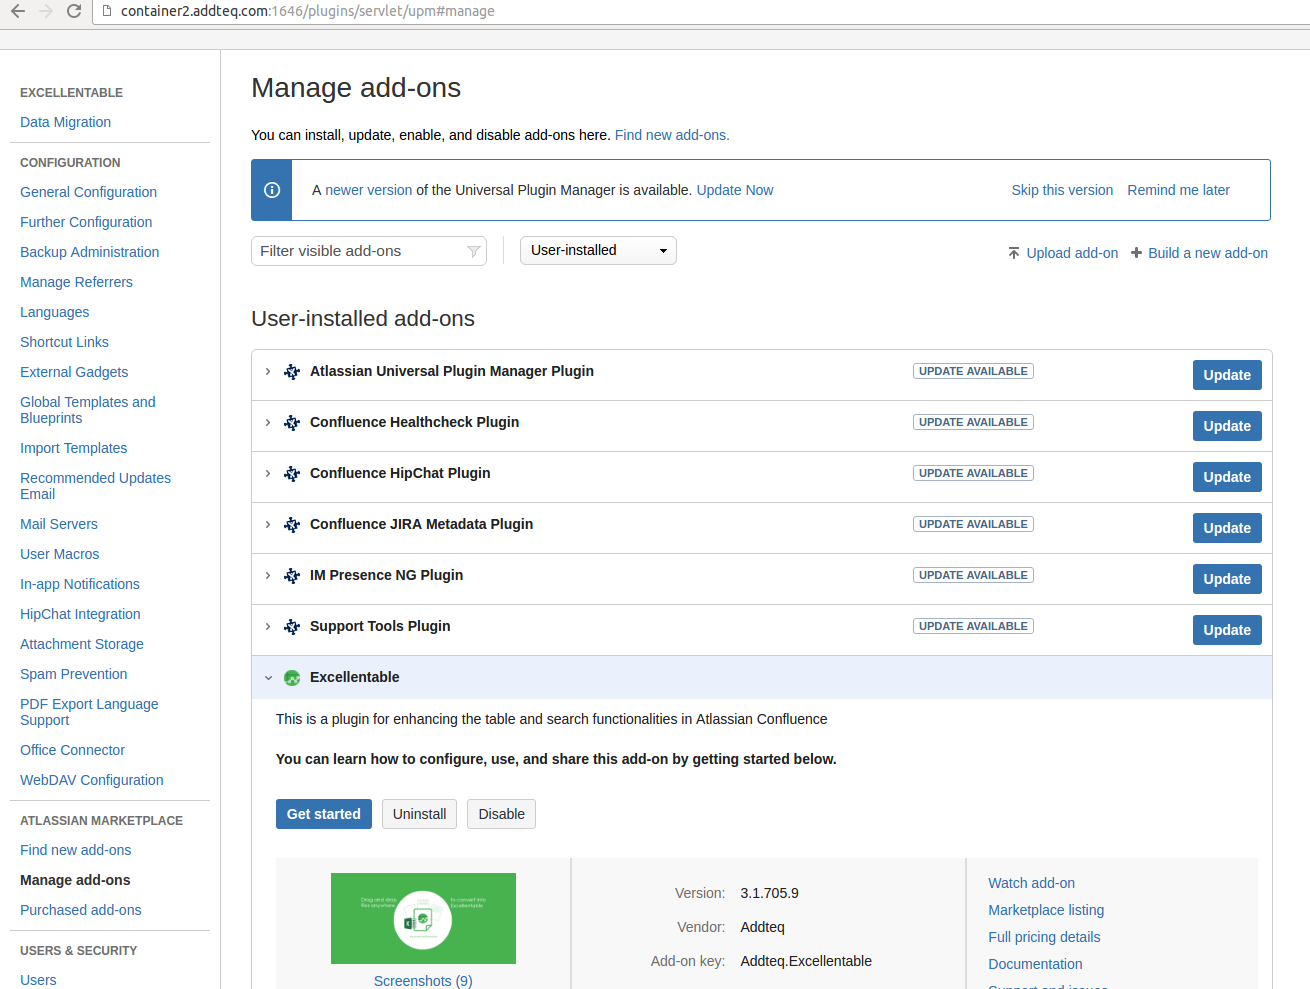Expand the IM Presence NG Plugin row
This screenshot has width=1310, height=989.
268,576
